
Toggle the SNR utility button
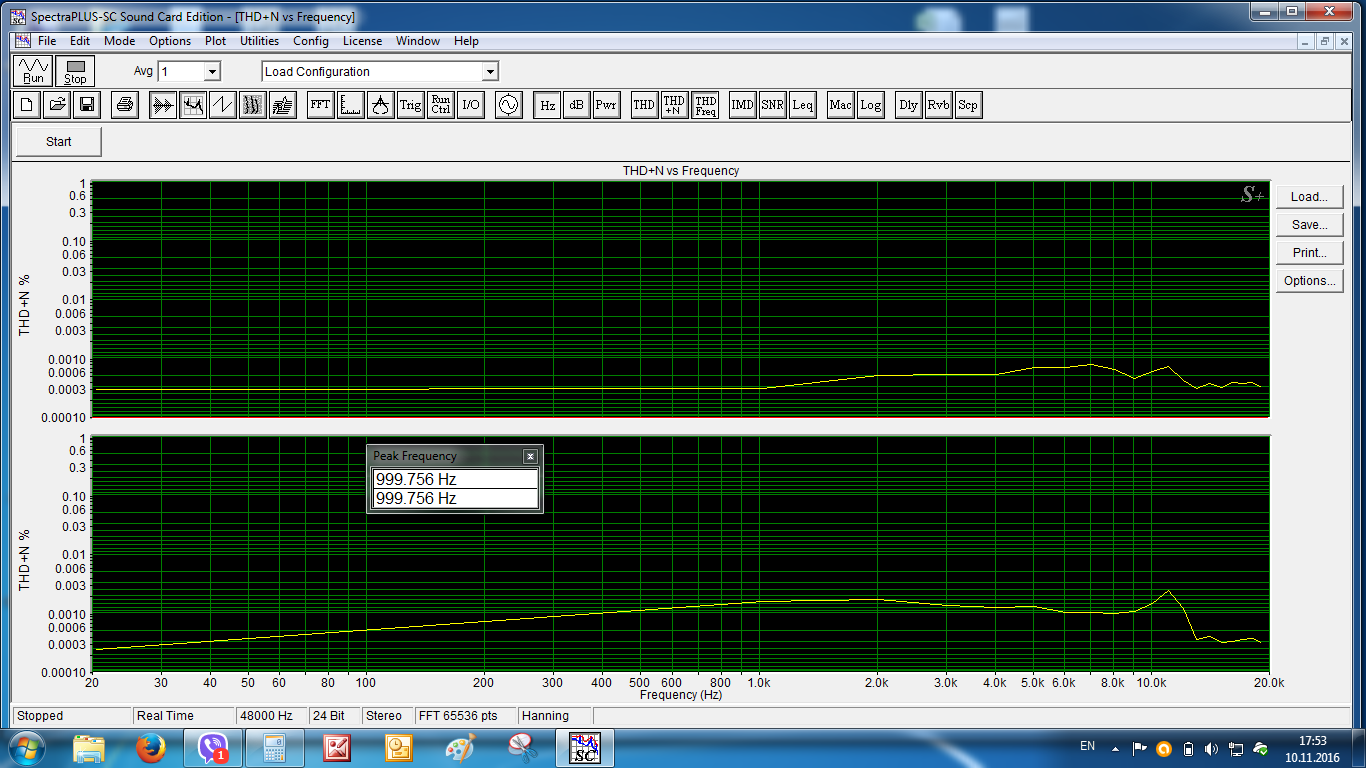click(x=772, y=104)
